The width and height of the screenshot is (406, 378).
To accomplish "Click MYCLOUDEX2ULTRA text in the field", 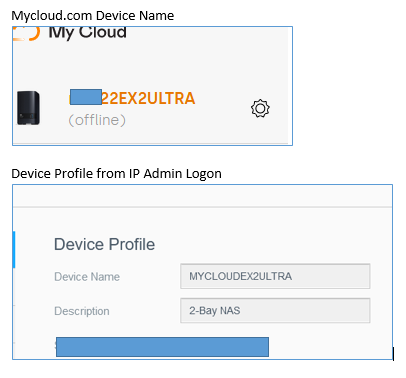I will click(240, 276).
